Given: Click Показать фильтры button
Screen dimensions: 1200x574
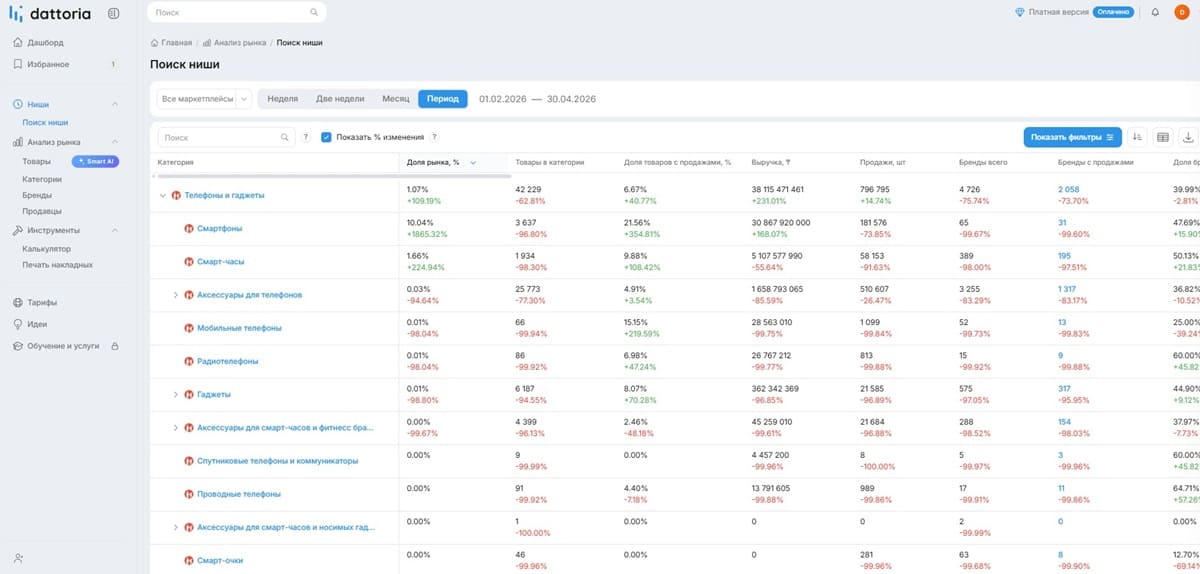Looking at the screenshot, I should coord(1072,137).
